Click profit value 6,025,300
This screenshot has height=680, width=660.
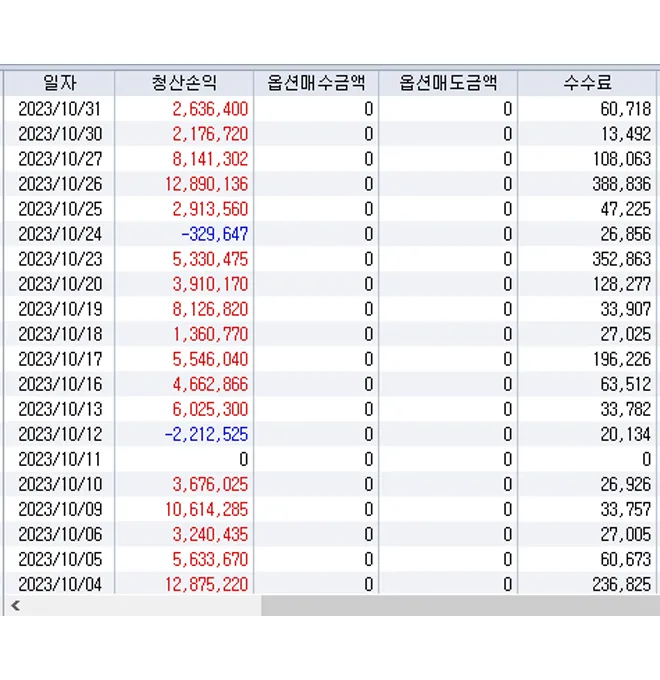[x=210, y=409]
